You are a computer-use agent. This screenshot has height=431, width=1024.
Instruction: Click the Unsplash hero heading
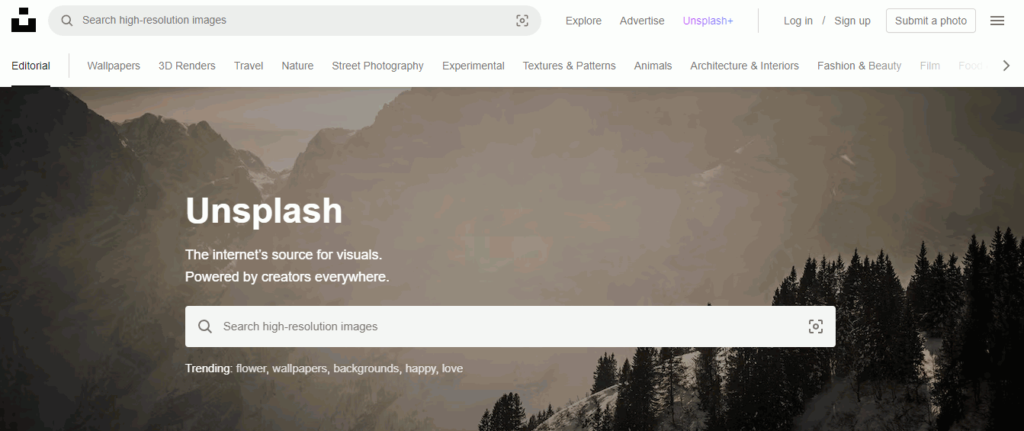[264, 212]
